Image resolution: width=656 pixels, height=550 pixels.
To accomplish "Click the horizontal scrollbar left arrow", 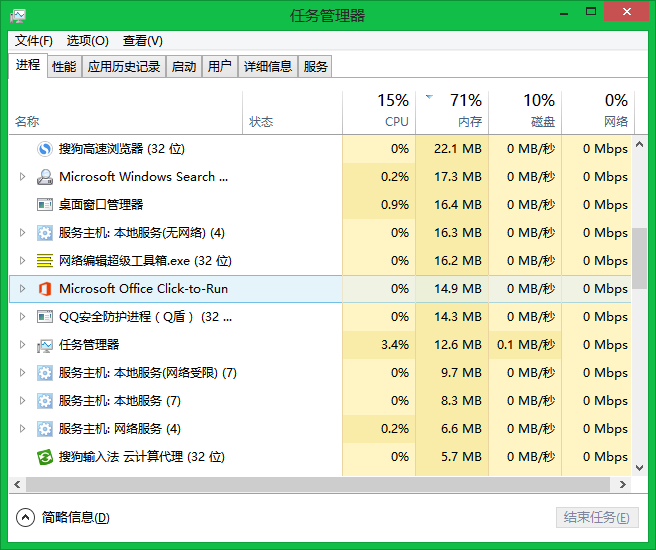I will point(17,484).
